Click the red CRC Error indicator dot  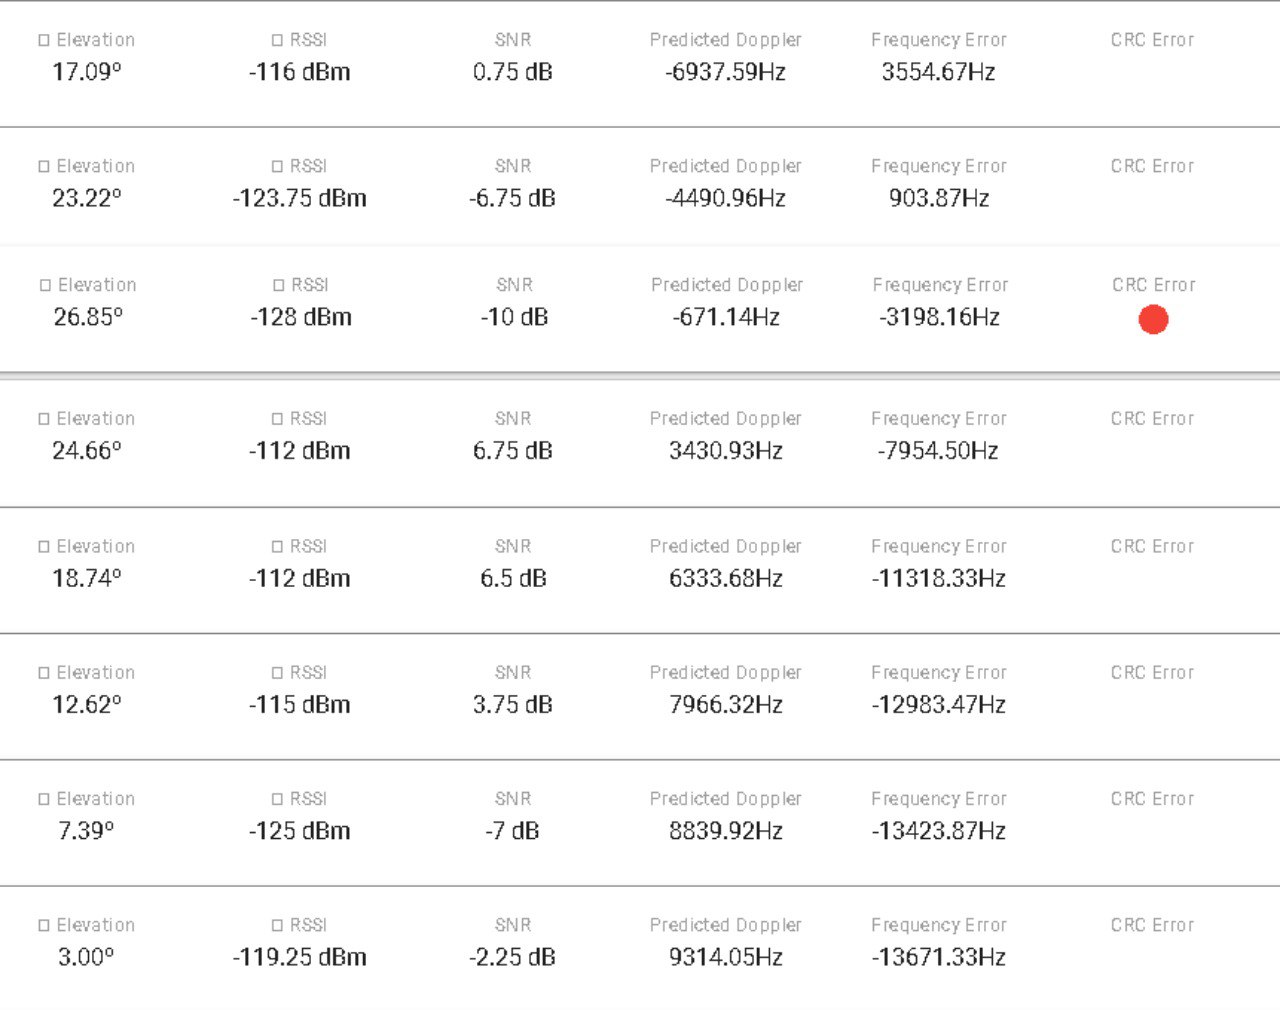tap(1153, 320)
